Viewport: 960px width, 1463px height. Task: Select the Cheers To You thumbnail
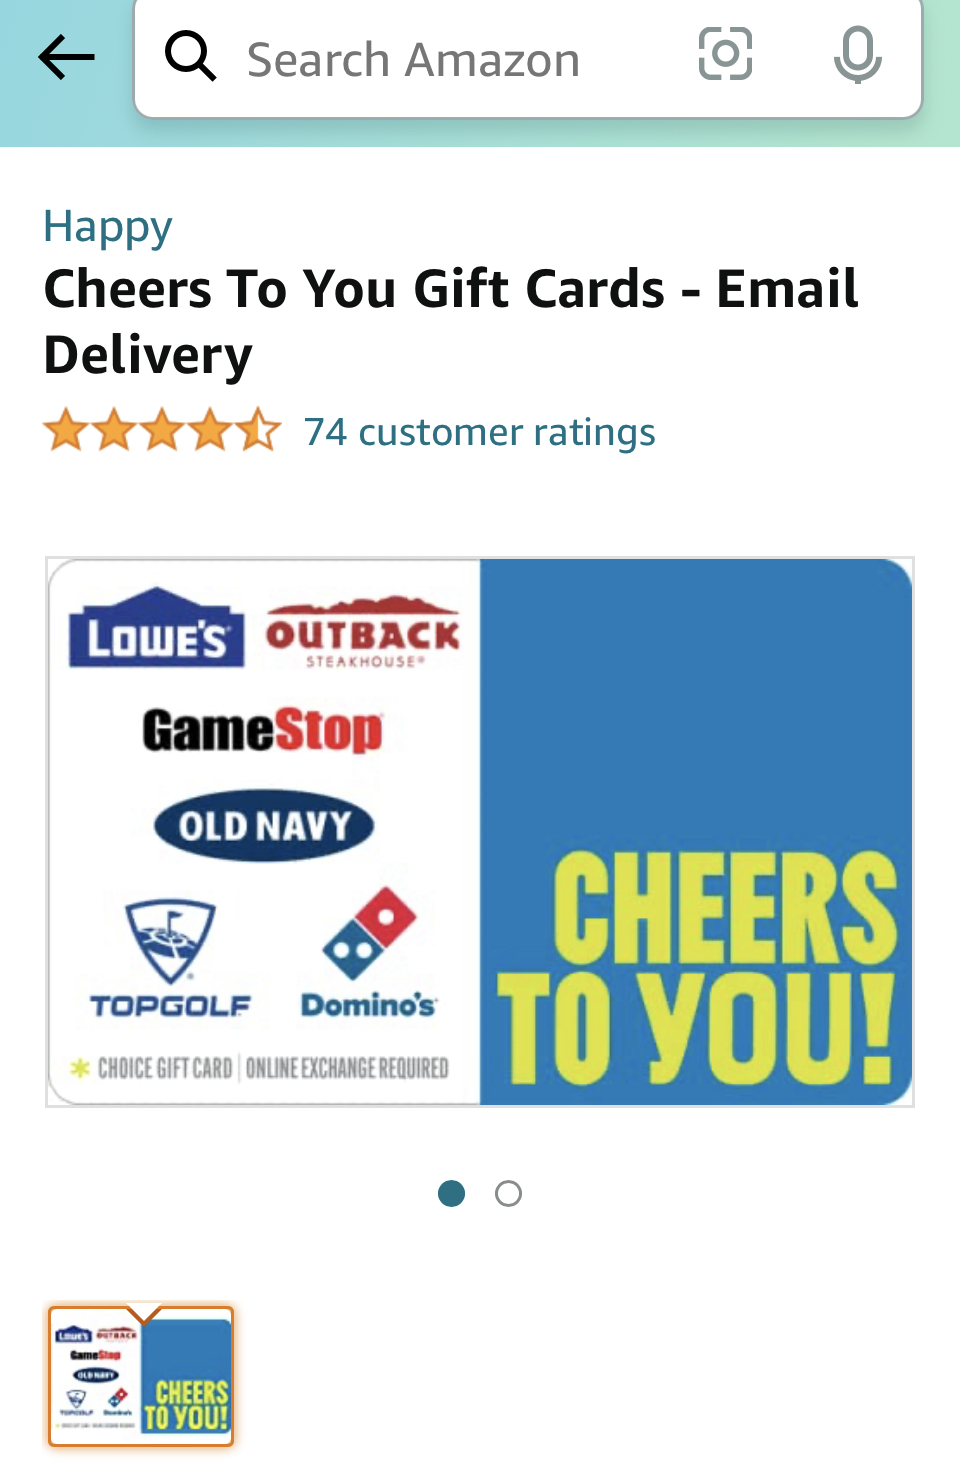(x=141, y=1376)
